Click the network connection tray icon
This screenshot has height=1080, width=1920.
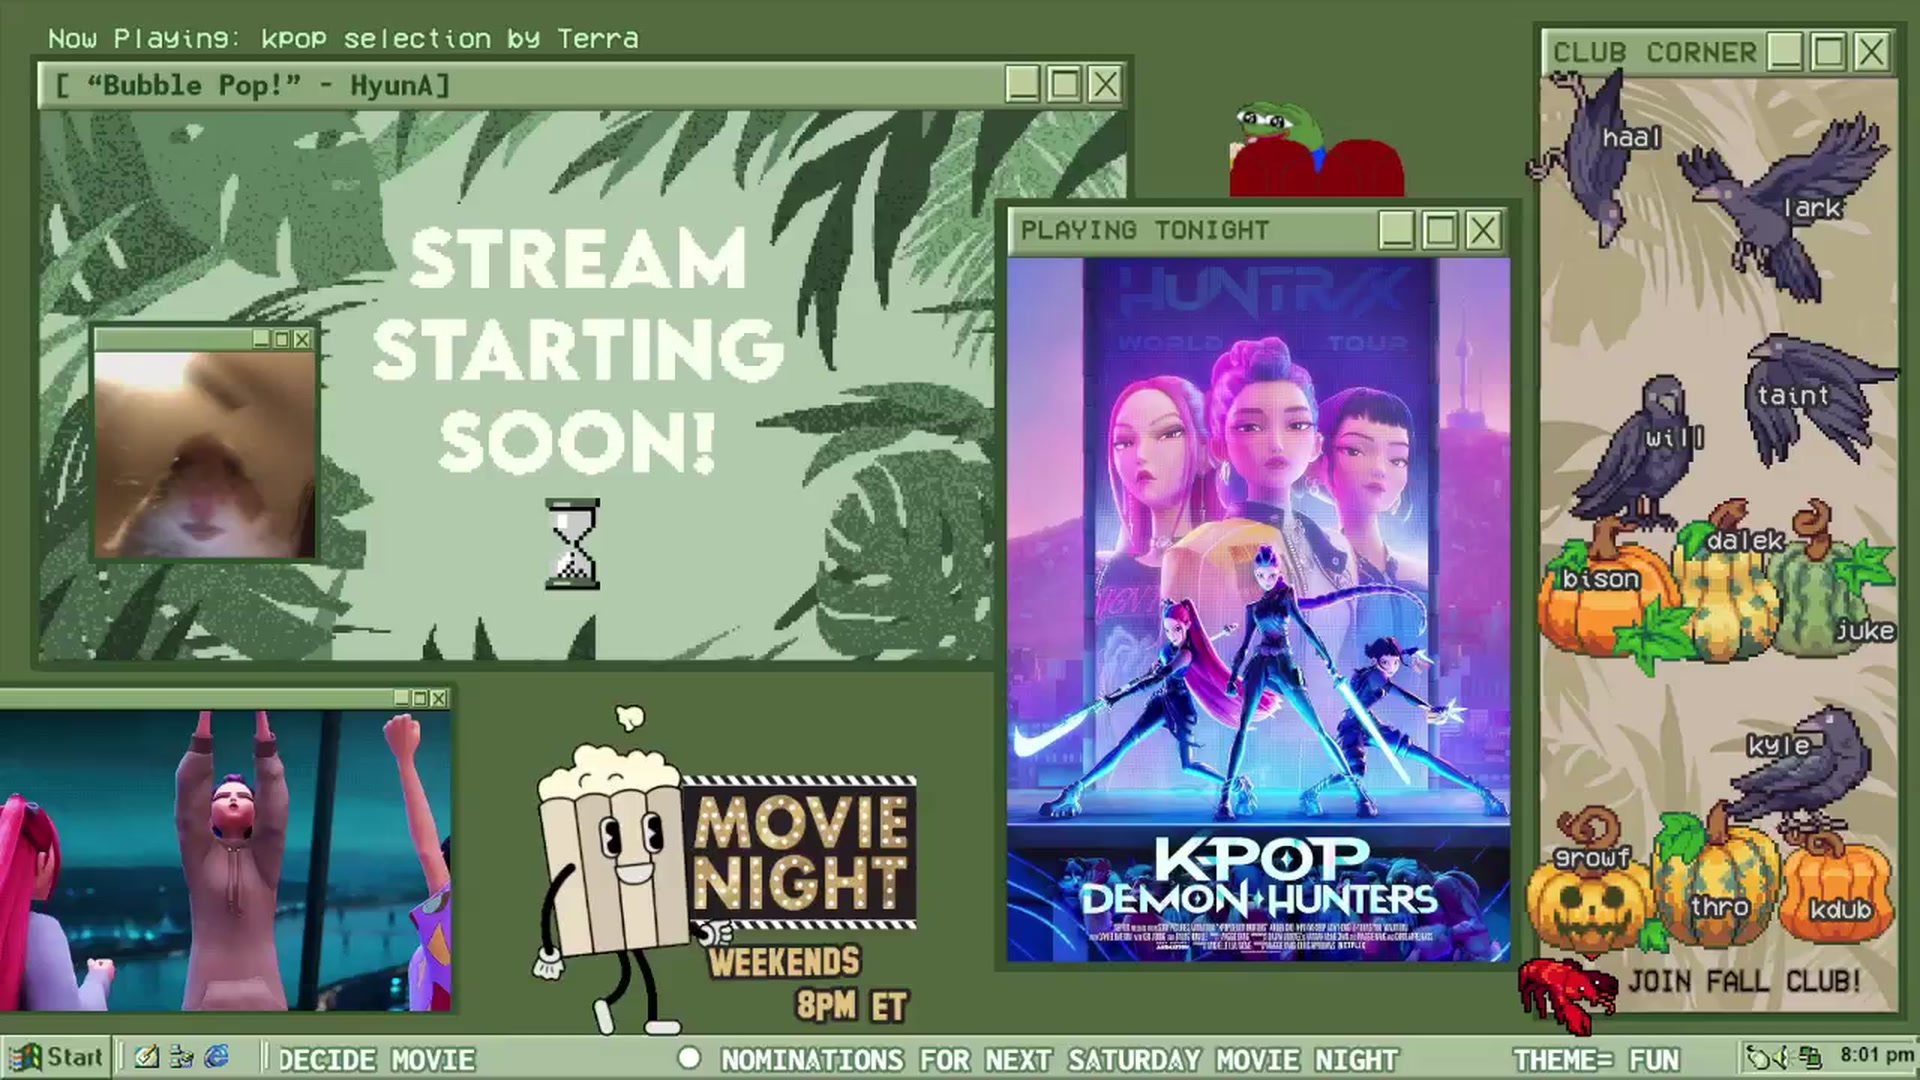tap(1809, 1056)
